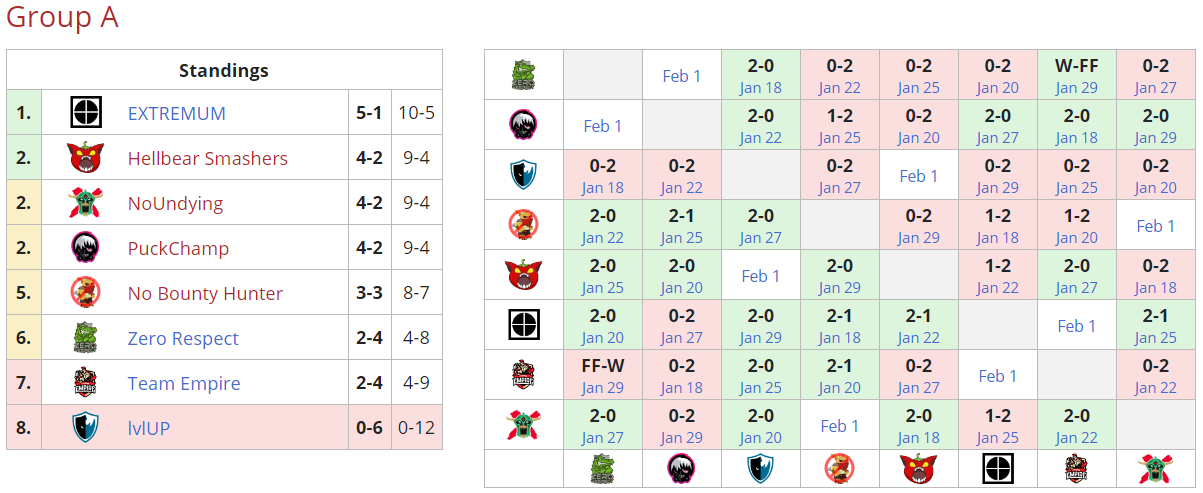Open PuckChamp logo in the standings table
This screenshot has height=493, width=1203.
pyautogui.click(x=86, y=248)
